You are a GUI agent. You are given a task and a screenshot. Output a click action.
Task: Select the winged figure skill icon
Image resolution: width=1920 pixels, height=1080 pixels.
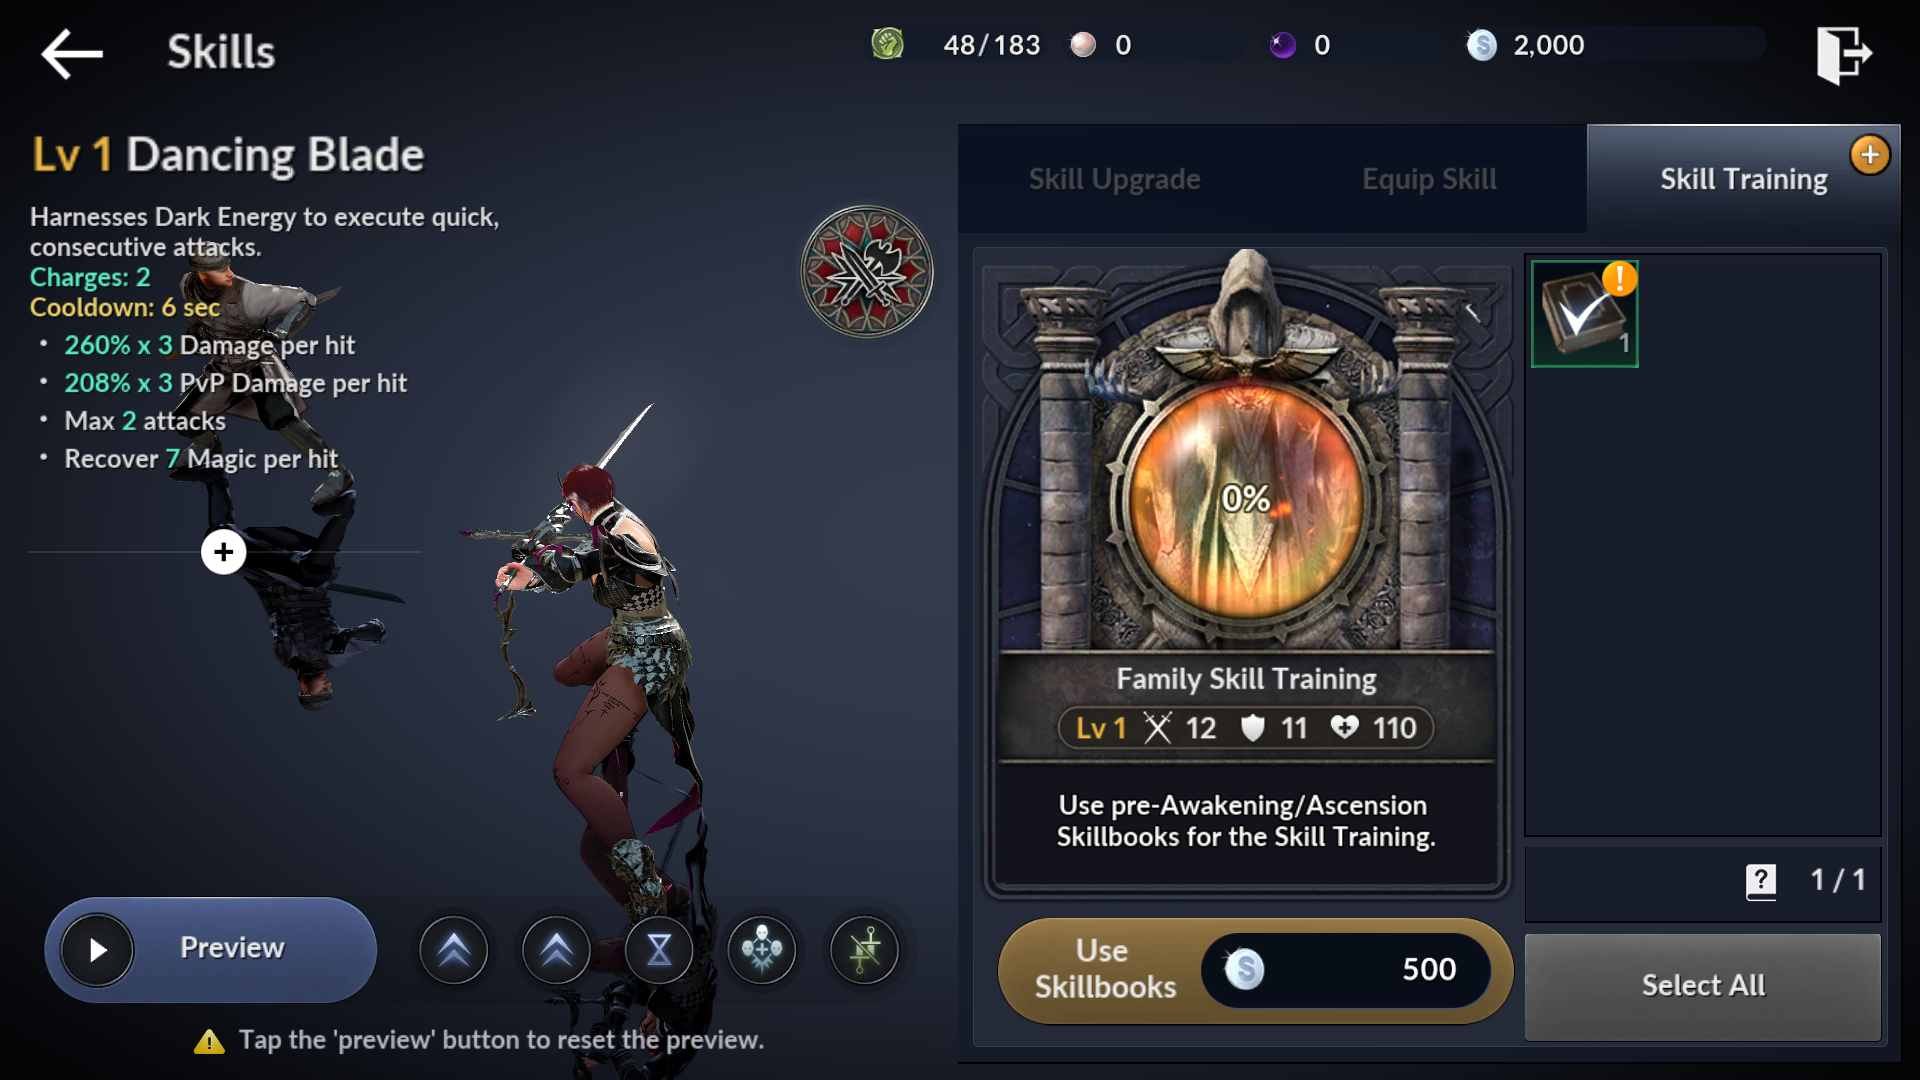(762, 949)
